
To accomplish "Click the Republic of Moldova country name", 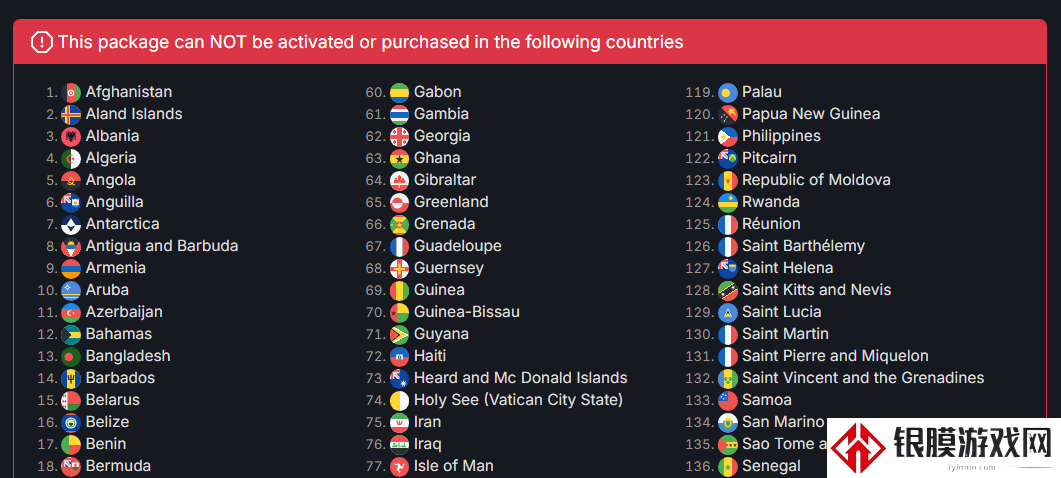I will 816,180.
